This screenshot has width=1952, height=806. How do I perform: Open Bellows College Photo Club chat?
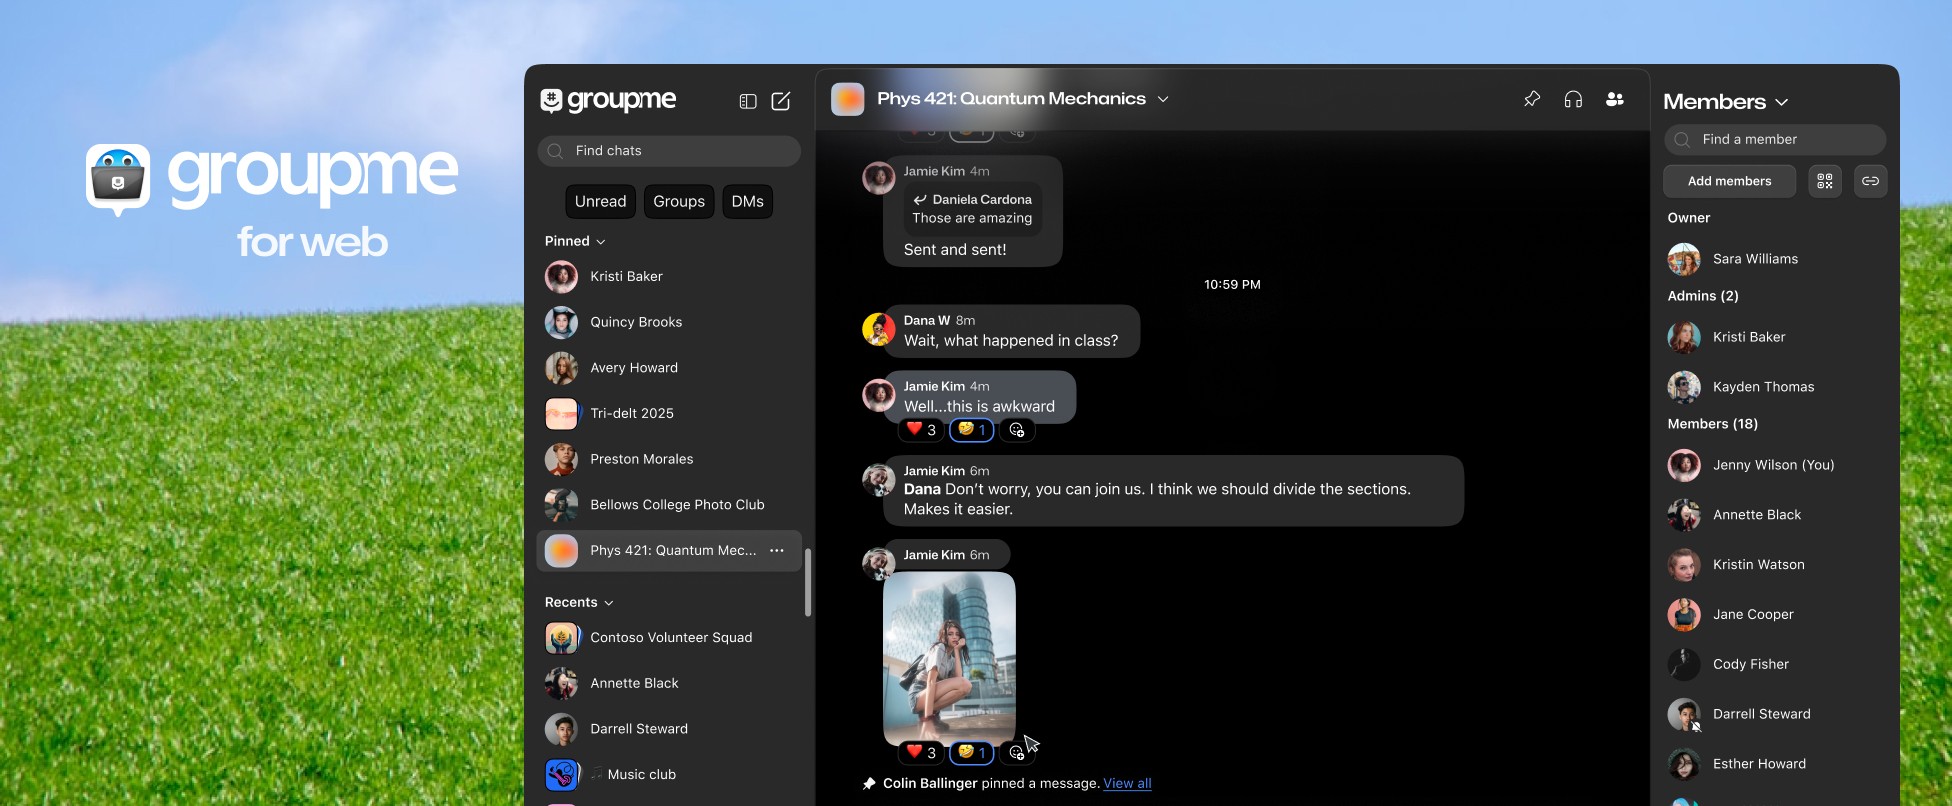[670, 505]
